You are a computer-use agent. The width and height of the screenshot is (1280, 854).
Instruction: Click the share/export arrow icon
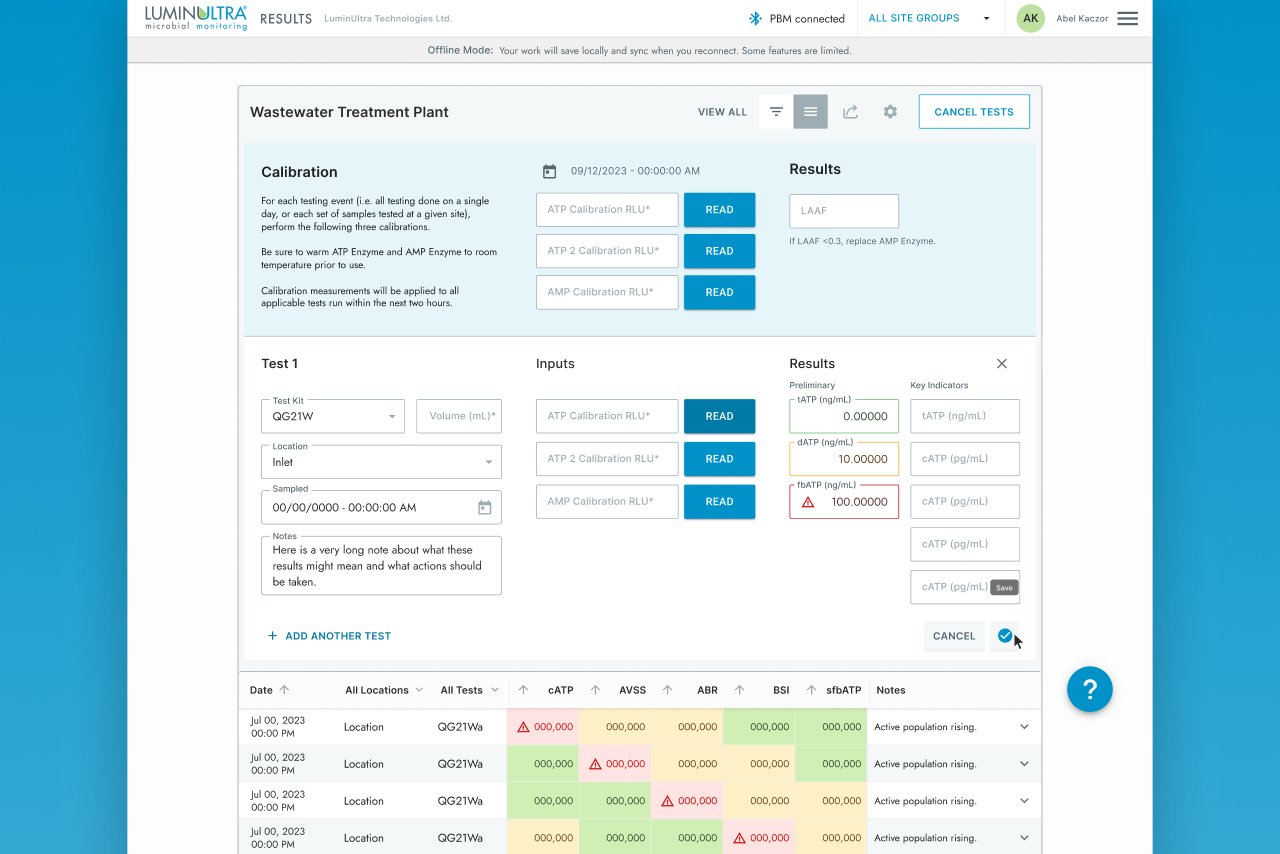coord(850,112)
